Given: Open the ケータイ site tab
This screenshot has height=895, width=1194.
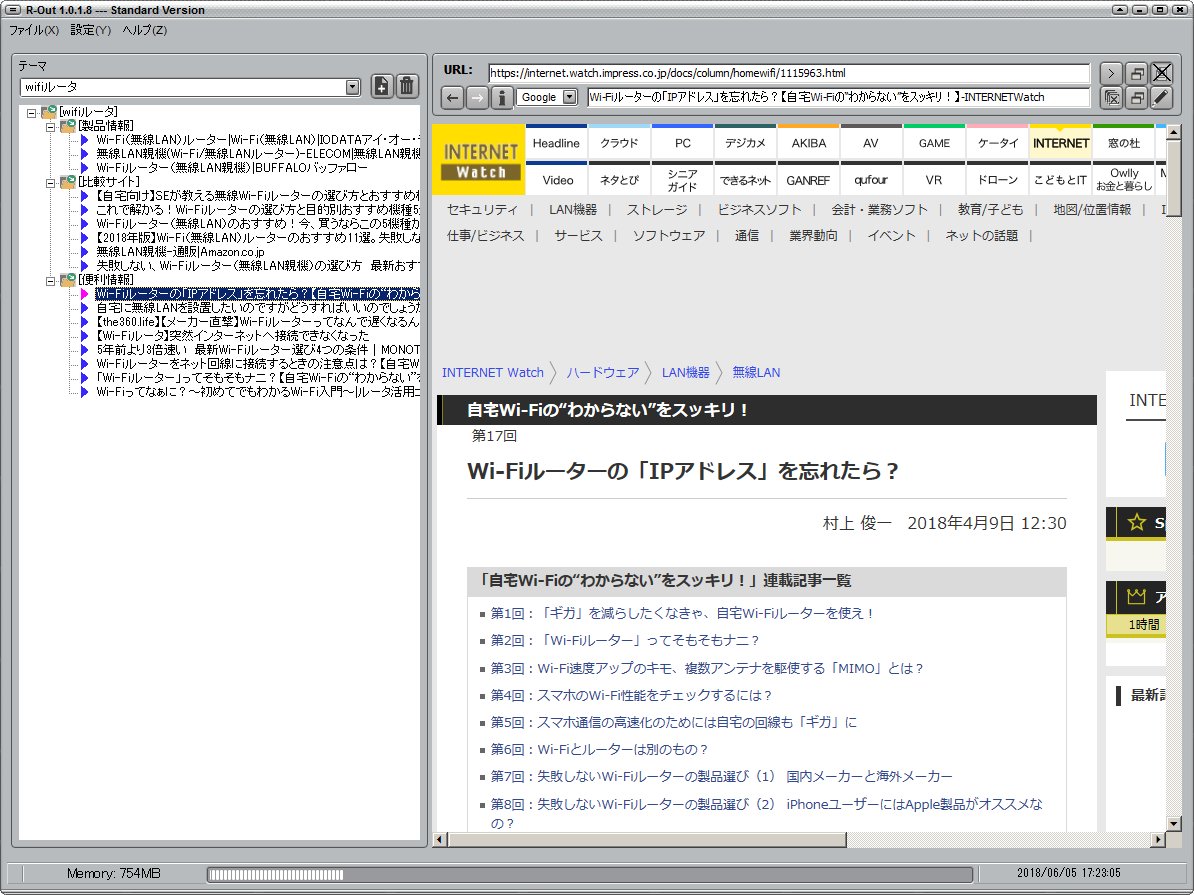Looking at the screenshot, I should pyautogui.click(x=998, y=143).
